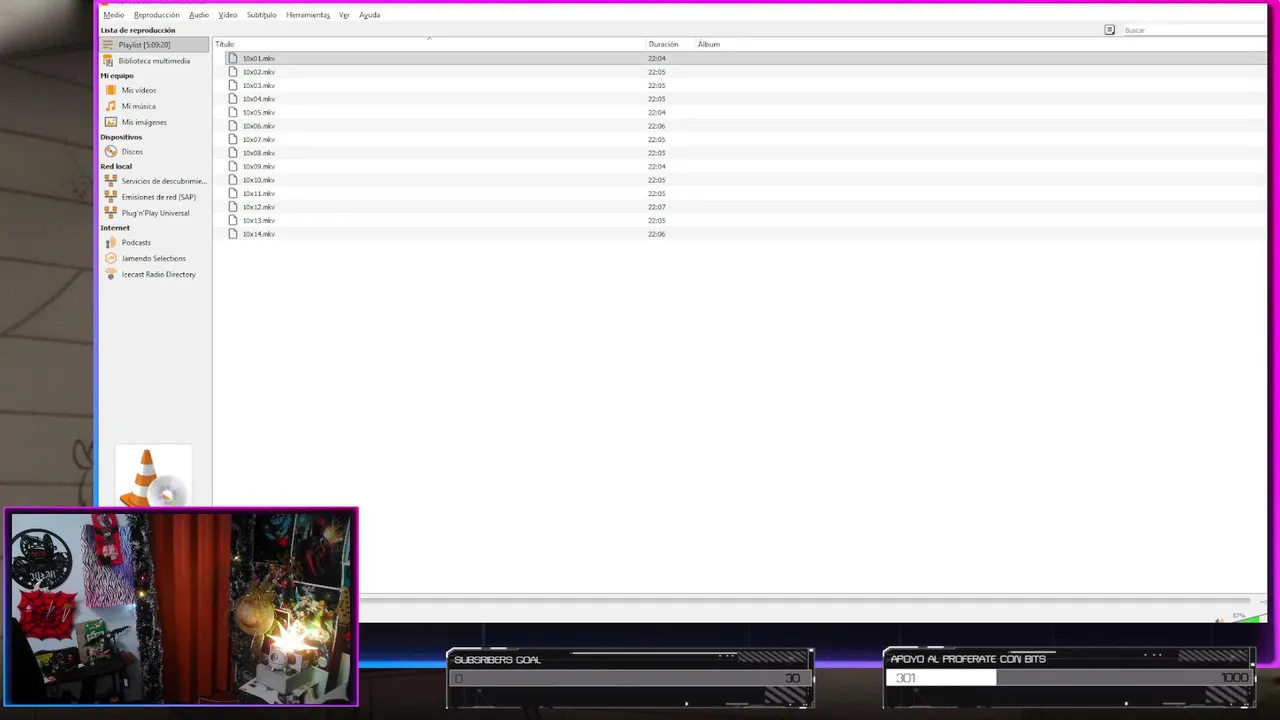Screen dimensions: 1280x720
Task: Click the webcam overlay feed
Action: [181, 607]
